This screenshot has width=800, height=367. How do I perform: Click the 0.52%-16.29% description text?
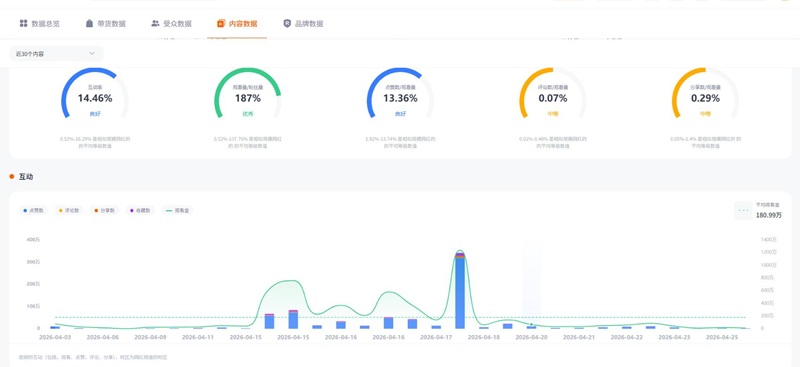pyautogui.click(x=95, y=142)
